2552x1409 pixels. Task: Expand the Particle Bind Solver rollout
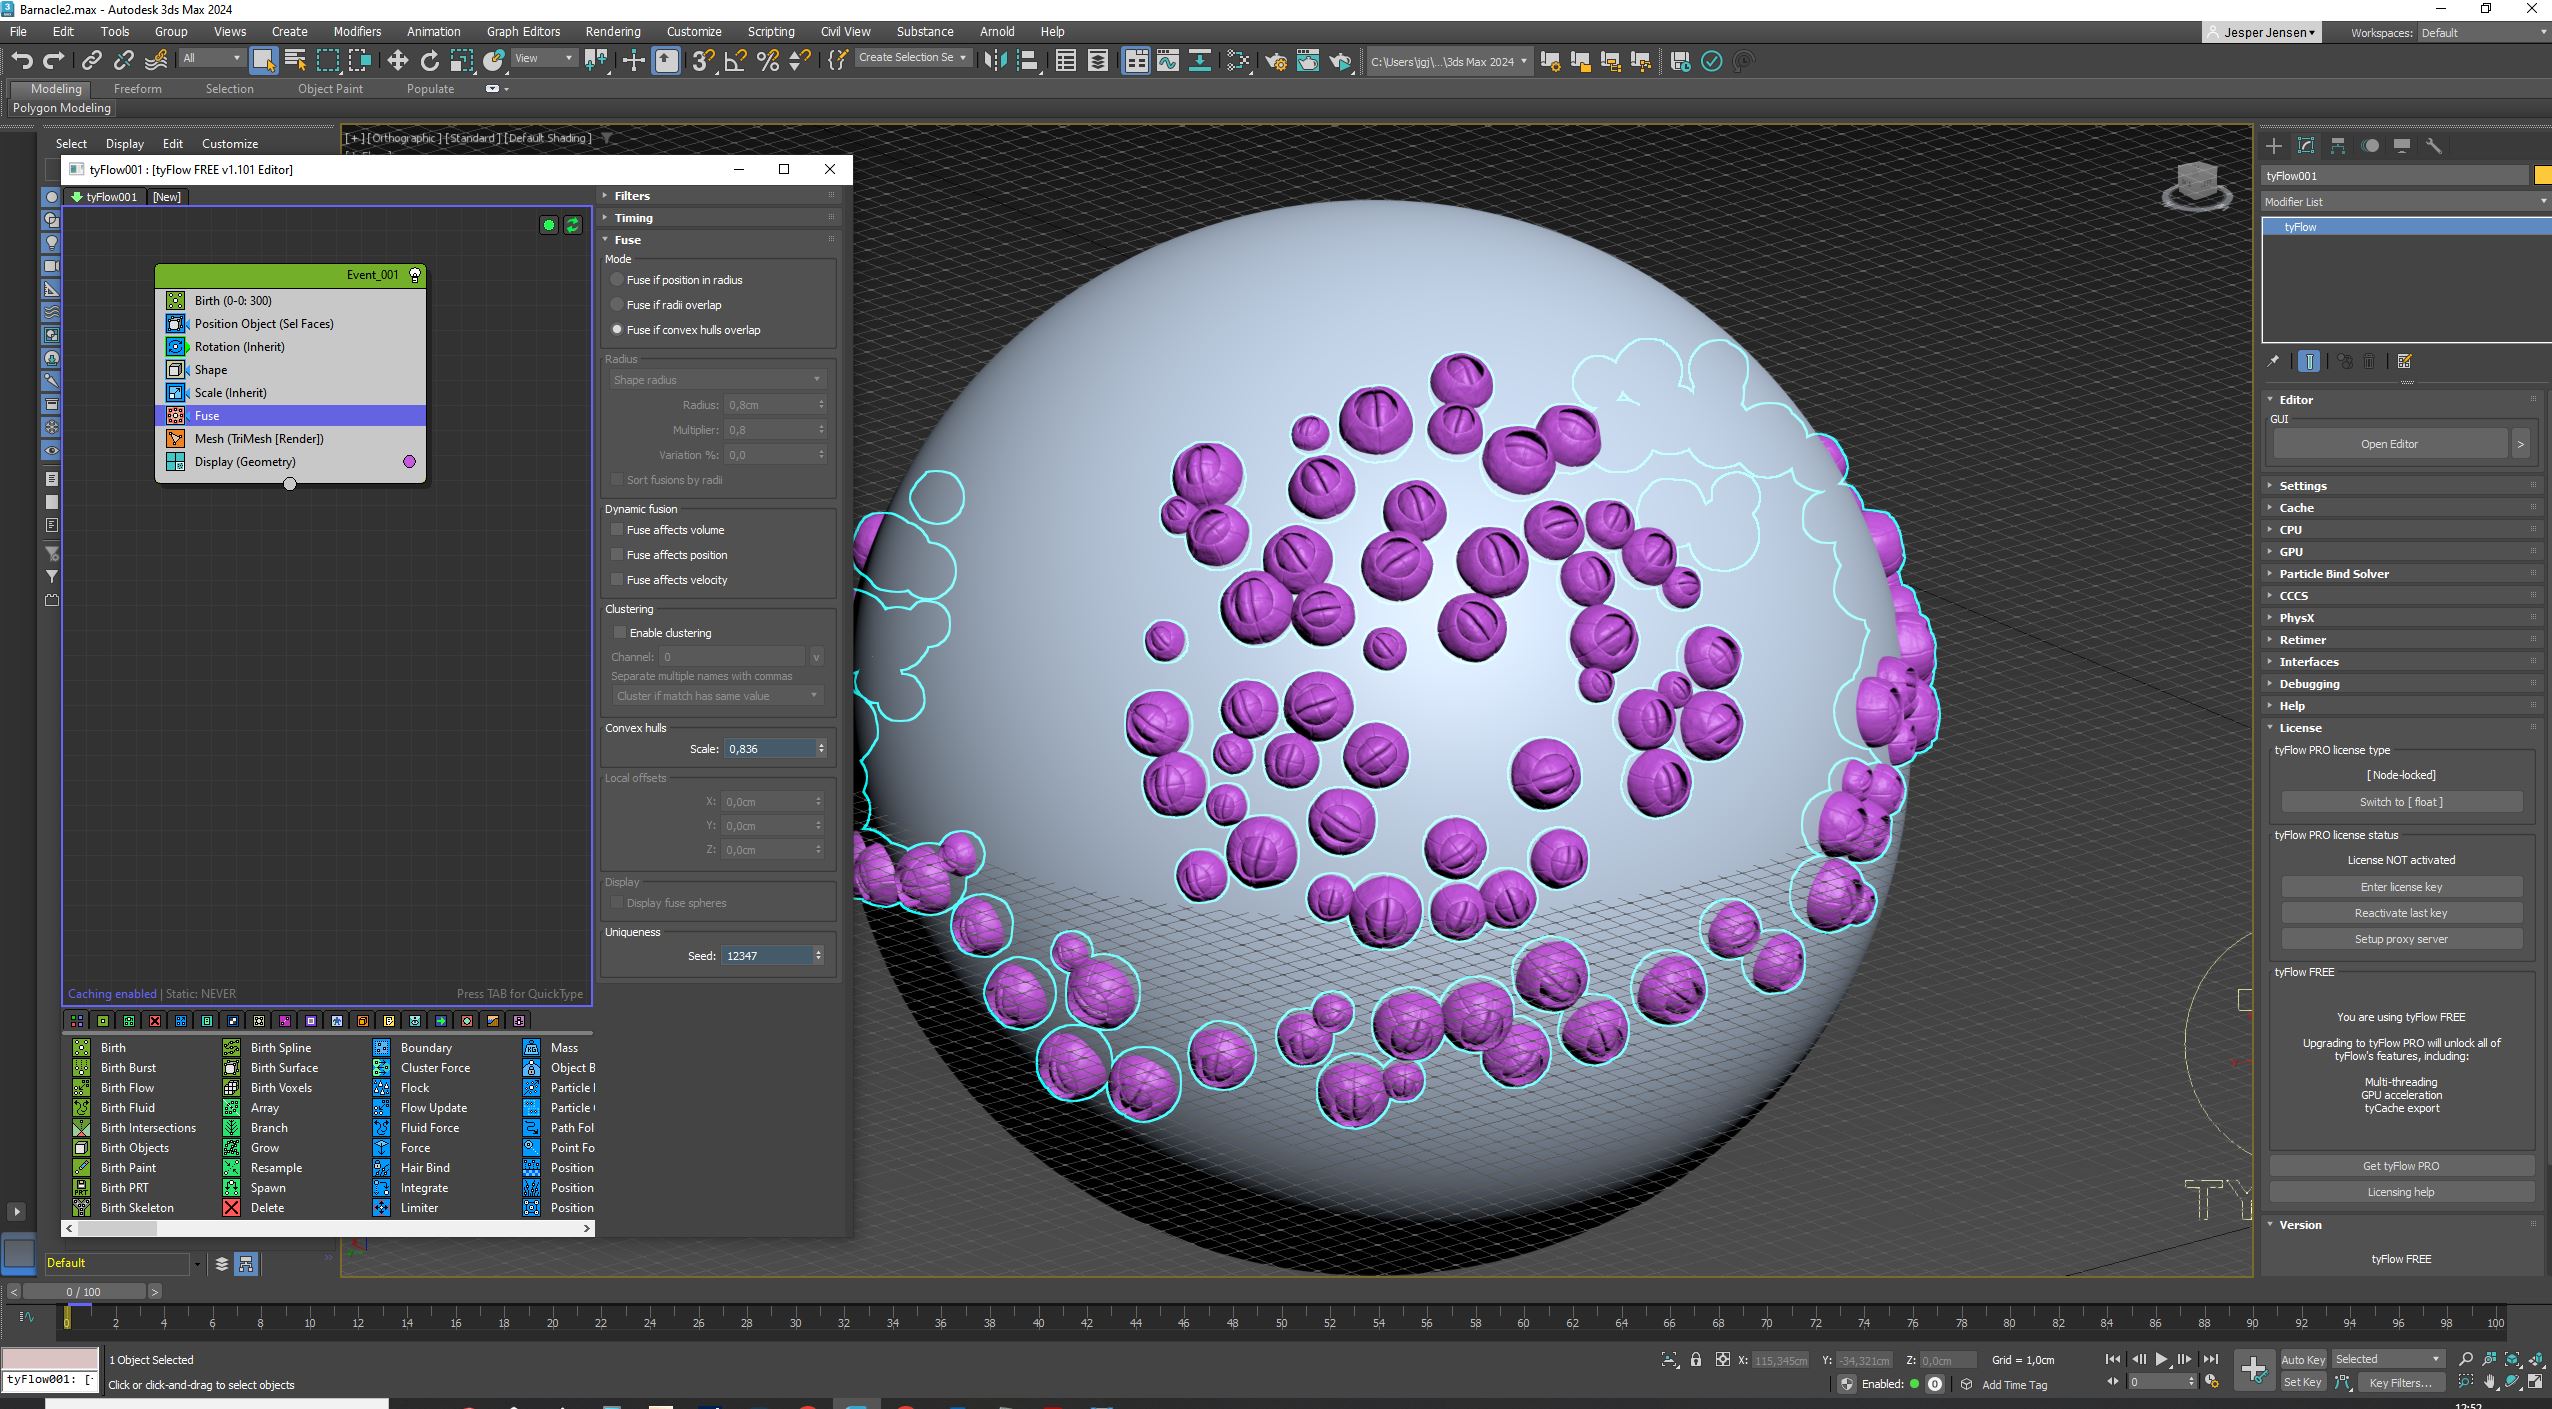point(2333,574)
